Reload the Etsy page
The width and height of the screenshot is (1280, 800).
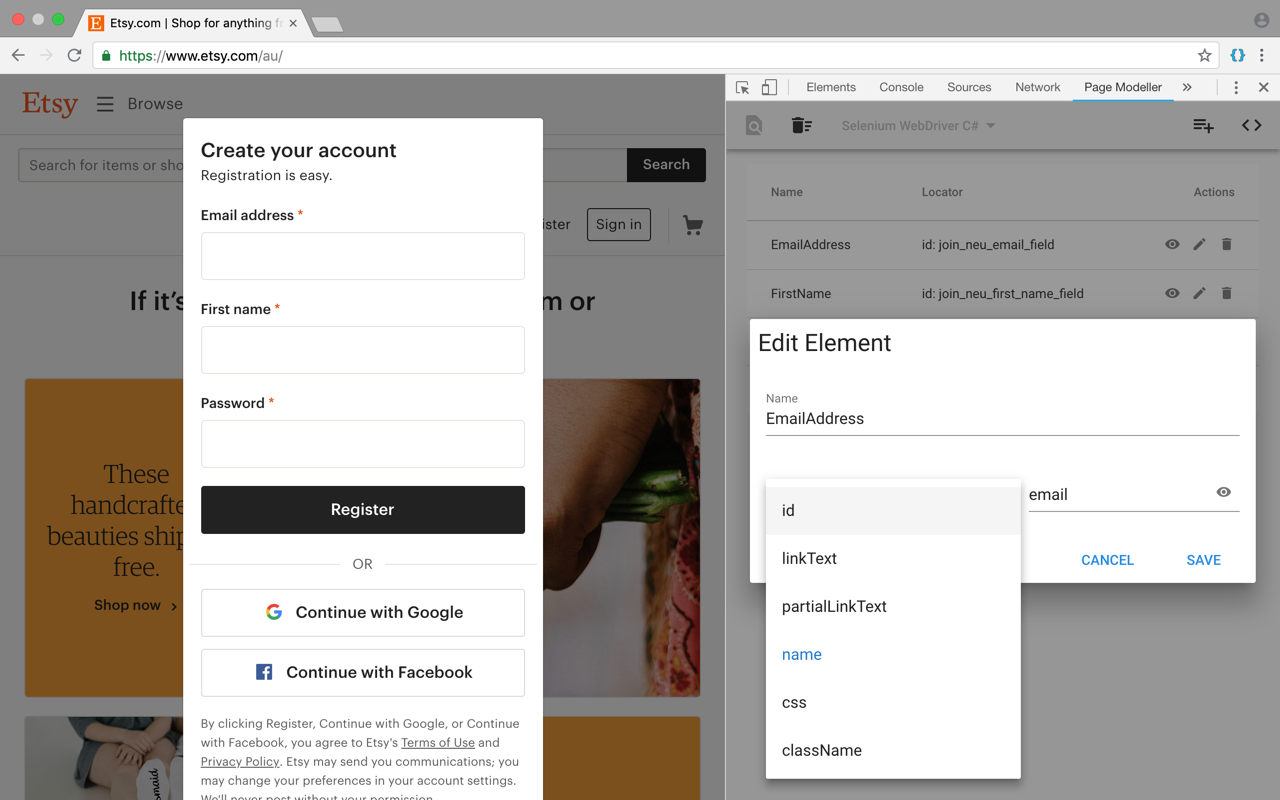pyautogui.click(x=74, y=56)
